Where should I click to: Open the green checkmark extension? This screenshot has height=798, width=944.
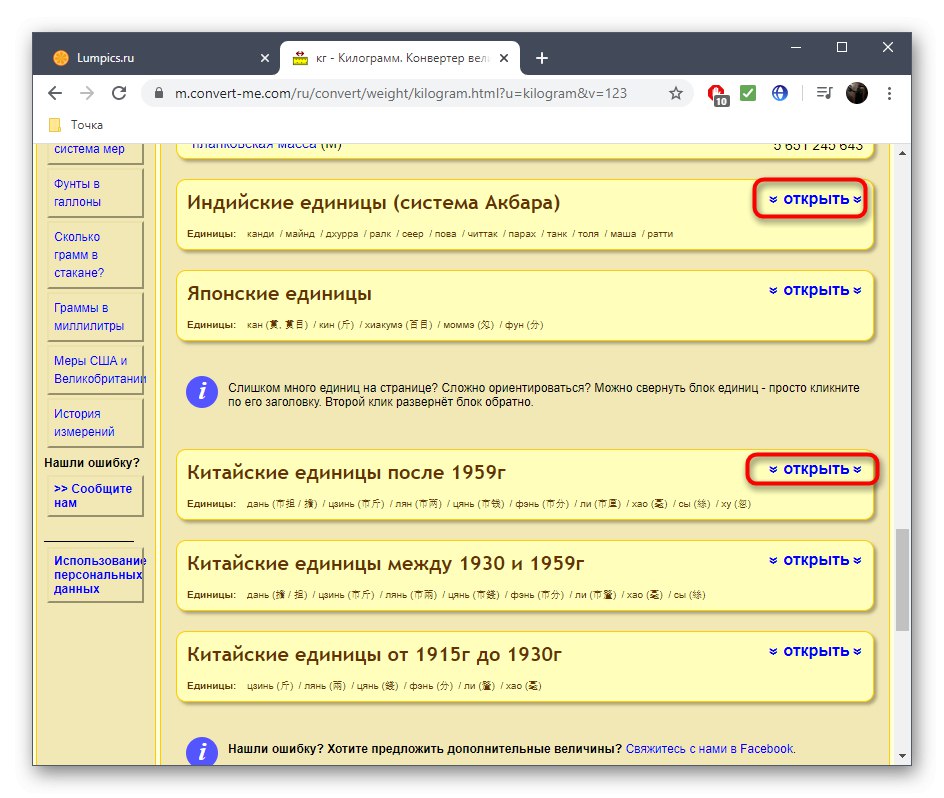coord(748,93)
